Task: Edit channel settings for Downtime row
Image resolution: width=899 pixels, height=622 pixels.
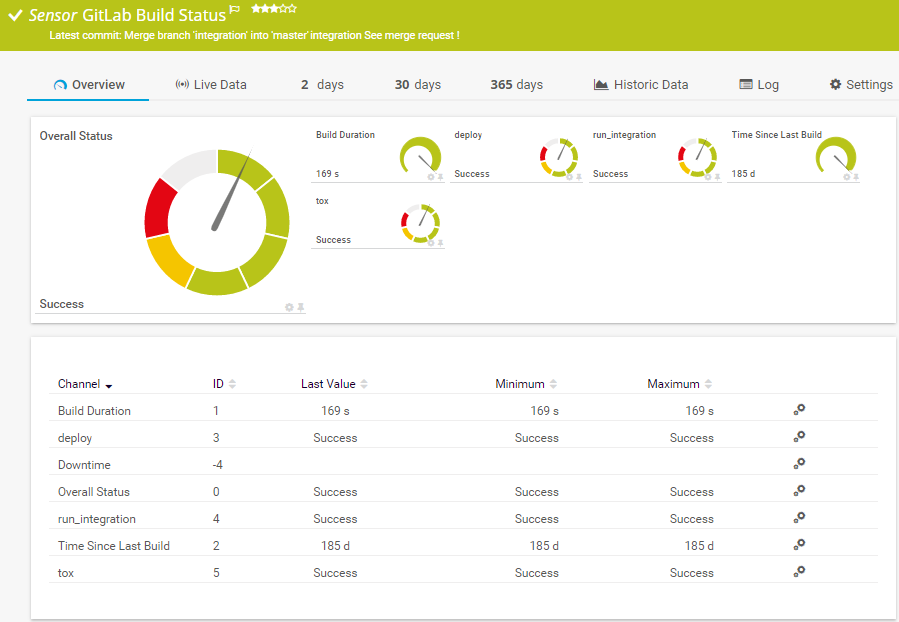Action: pyautogui.click(x=799, y=464)
